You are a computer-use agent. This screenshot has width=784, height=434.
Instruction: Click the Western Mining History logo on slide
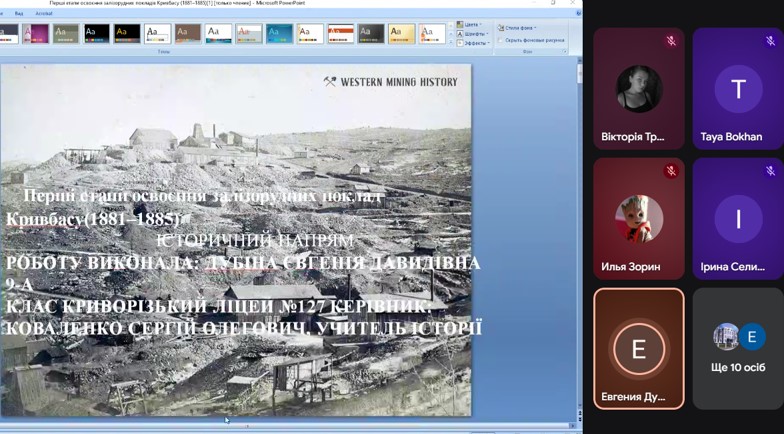[390, 82]
